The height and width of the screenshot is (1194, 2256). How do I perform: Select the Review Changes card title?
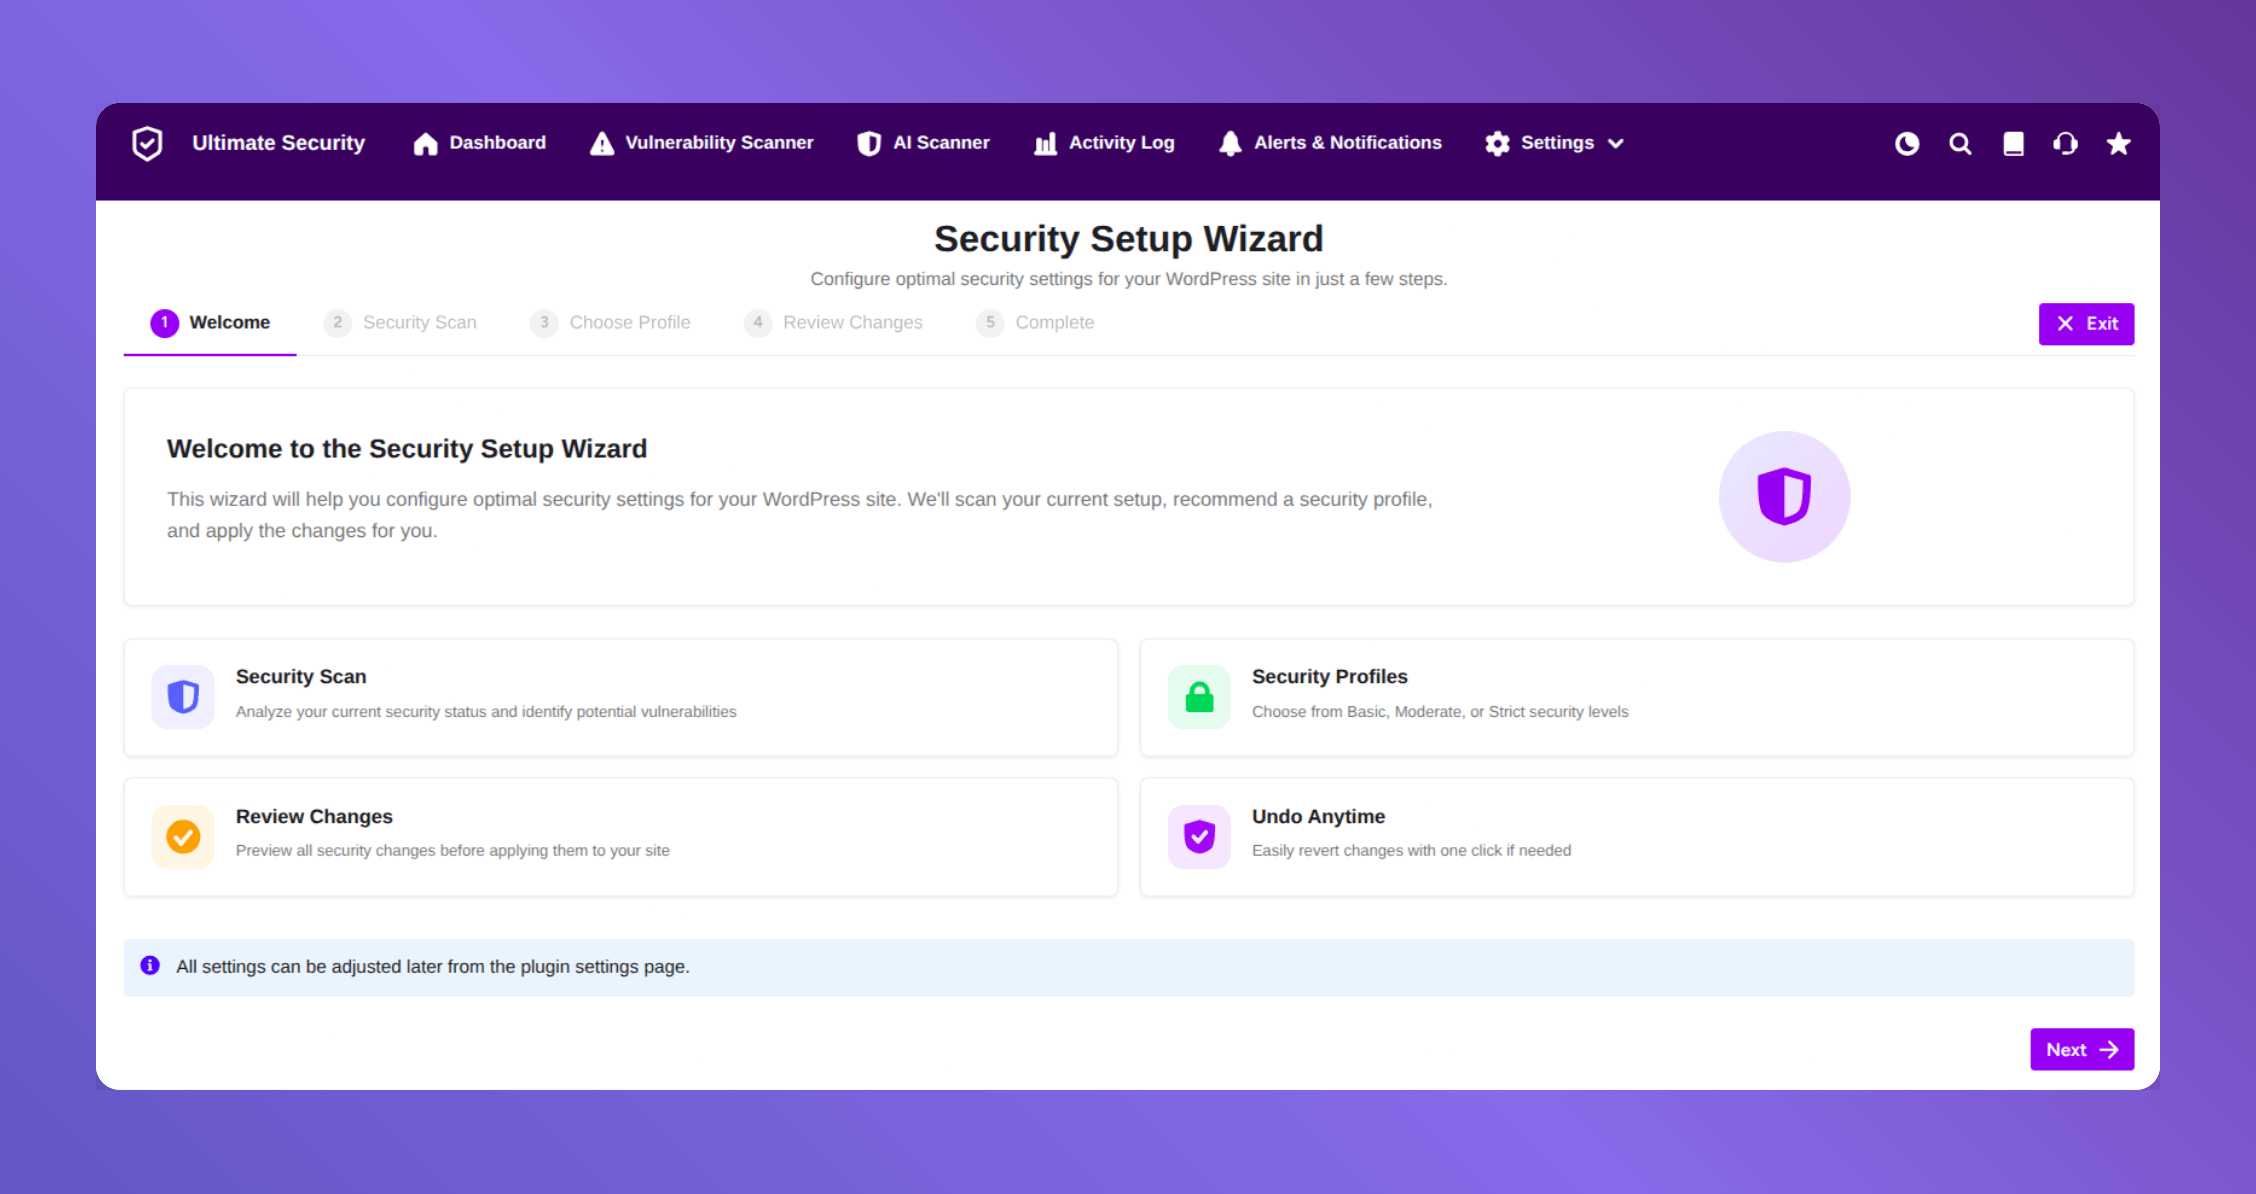314,817
